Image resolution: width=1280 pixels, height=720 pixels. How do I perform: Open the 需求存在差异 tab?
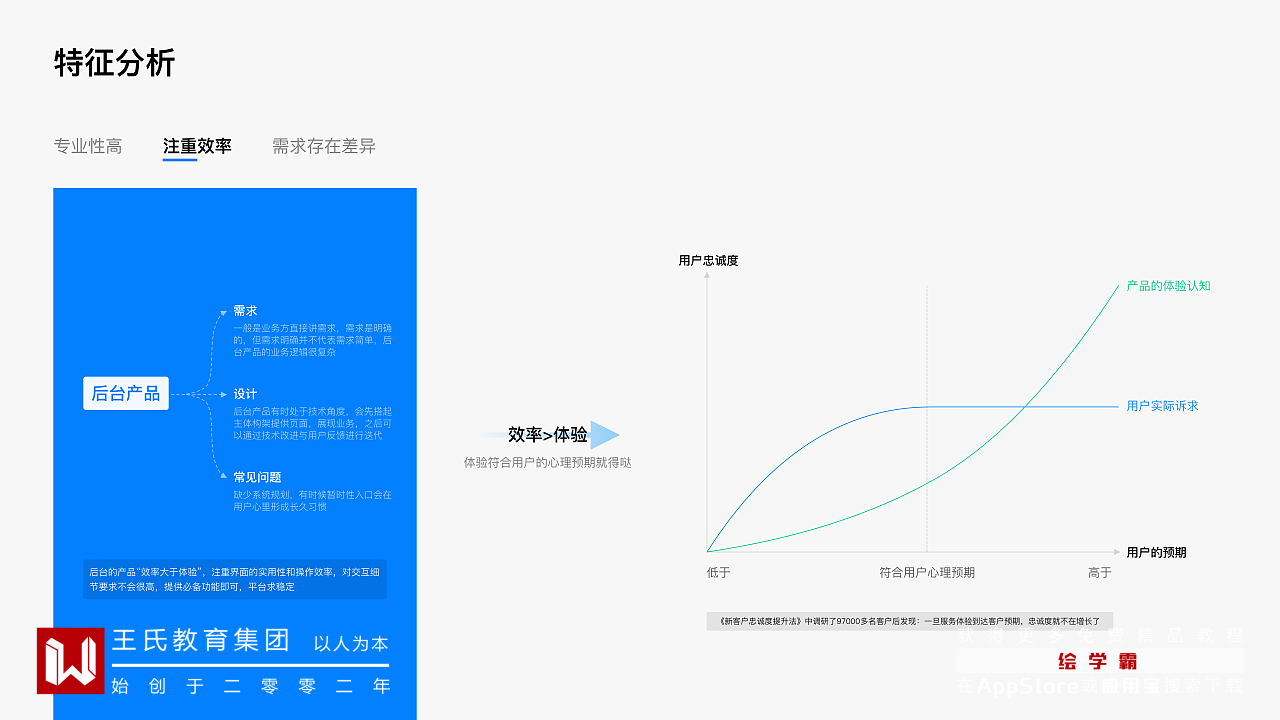[x=324, y=146]
